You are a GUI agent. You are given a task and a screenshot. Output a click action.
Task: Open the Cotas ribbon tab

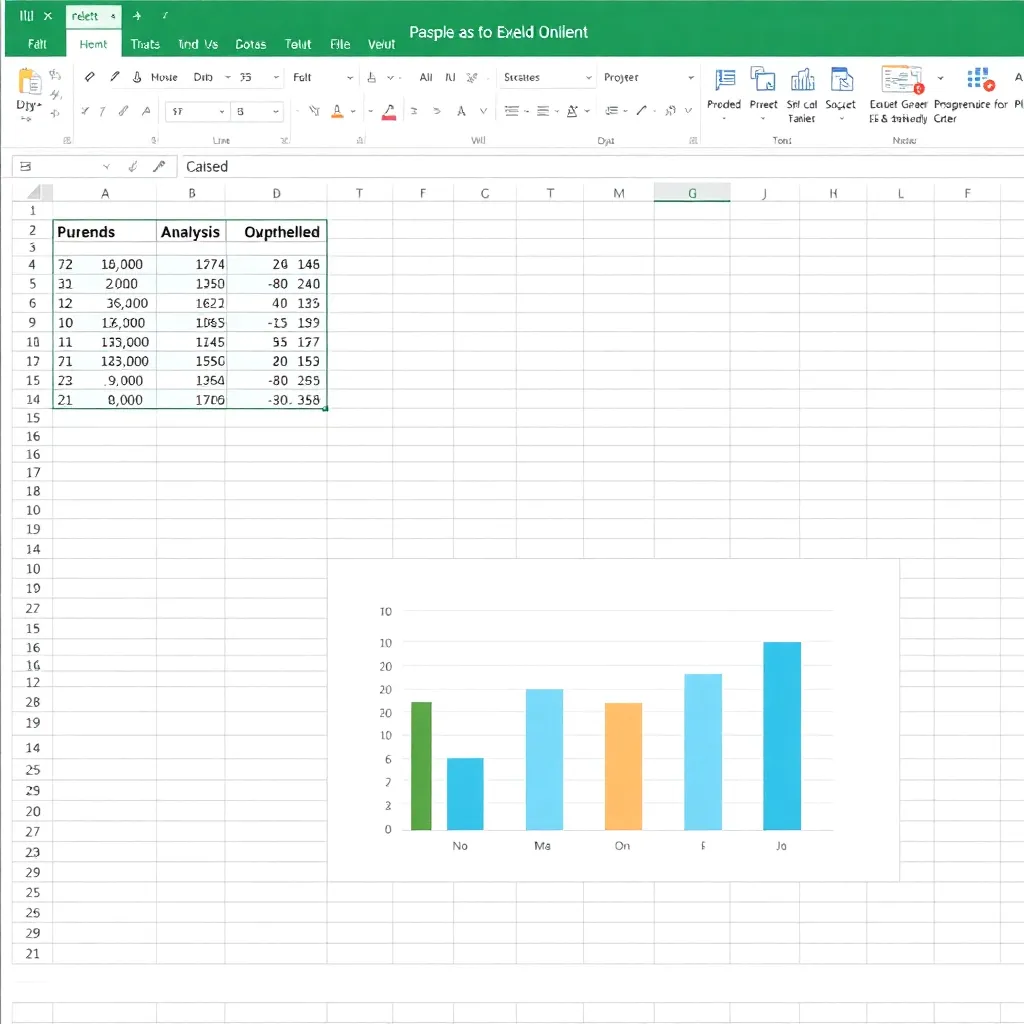pyautogui.click(x=250, y=44)
